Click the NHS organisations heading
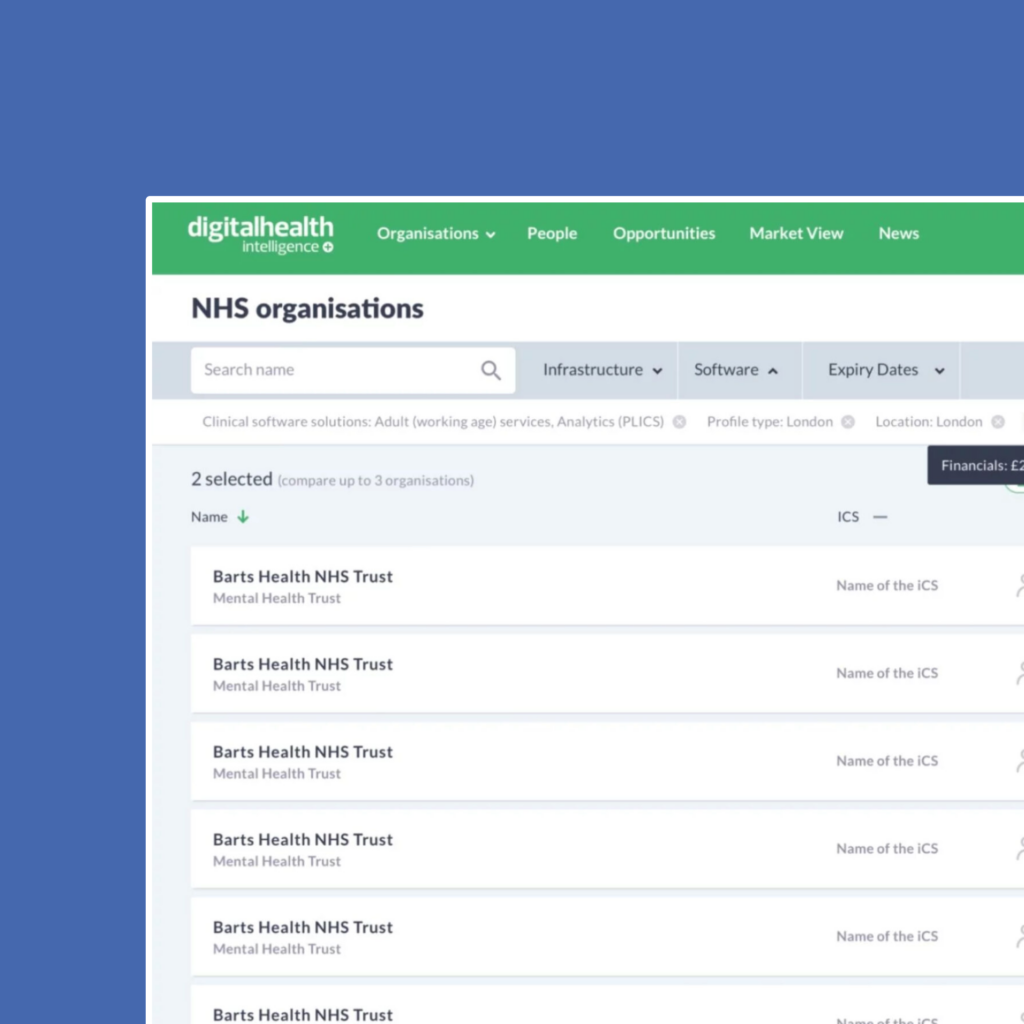 point(307,308)
